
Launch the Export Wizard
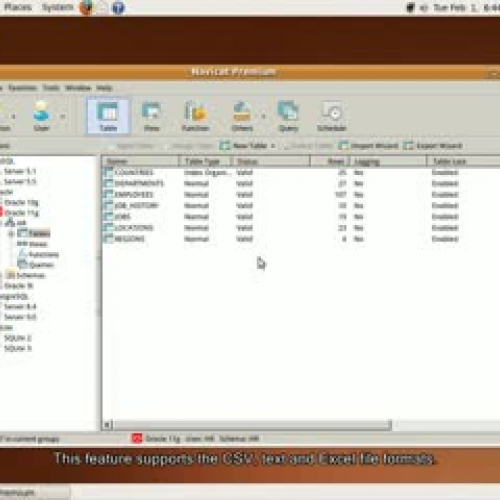[433, 146]
